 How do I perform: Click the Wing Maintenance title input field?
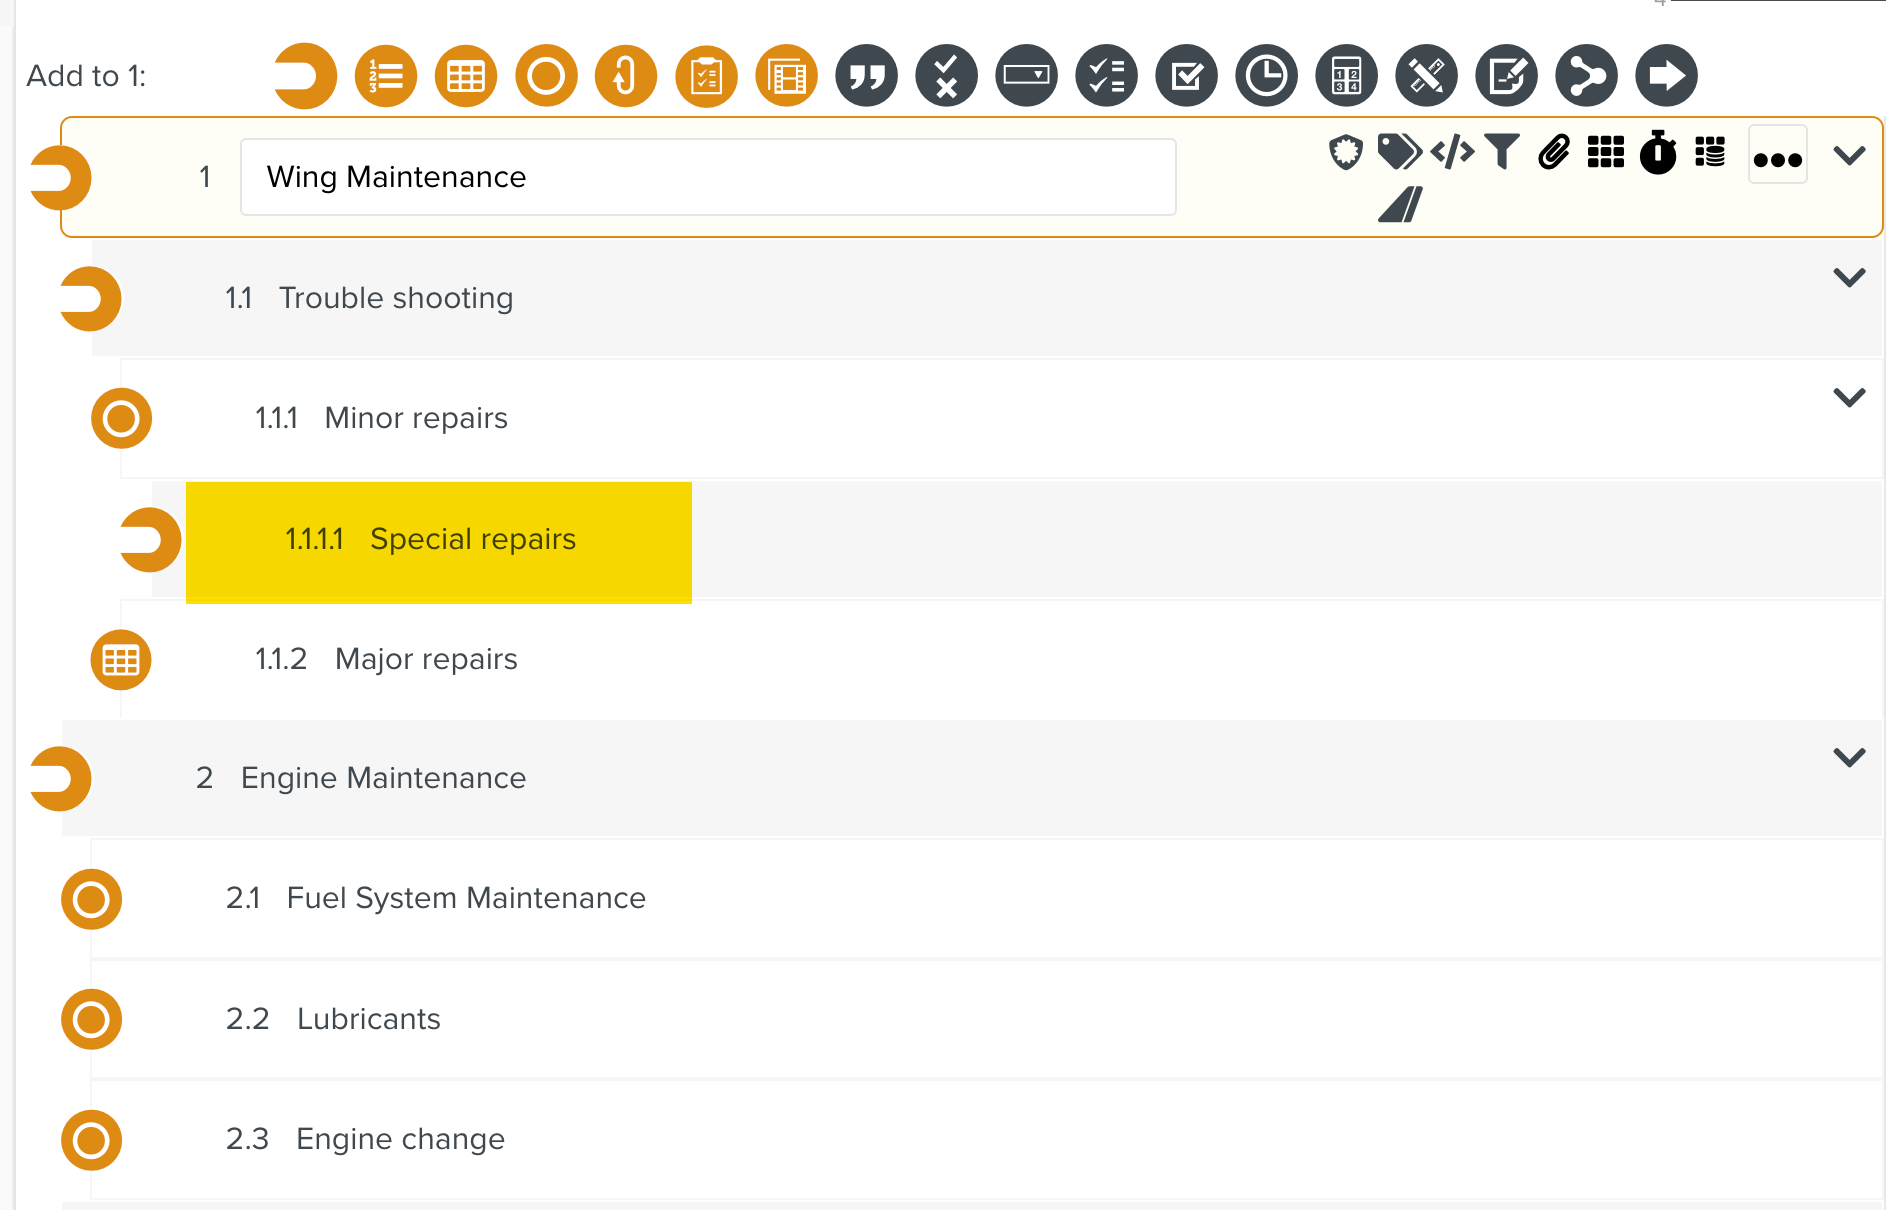pyautogui.click(x=707, y=177)
